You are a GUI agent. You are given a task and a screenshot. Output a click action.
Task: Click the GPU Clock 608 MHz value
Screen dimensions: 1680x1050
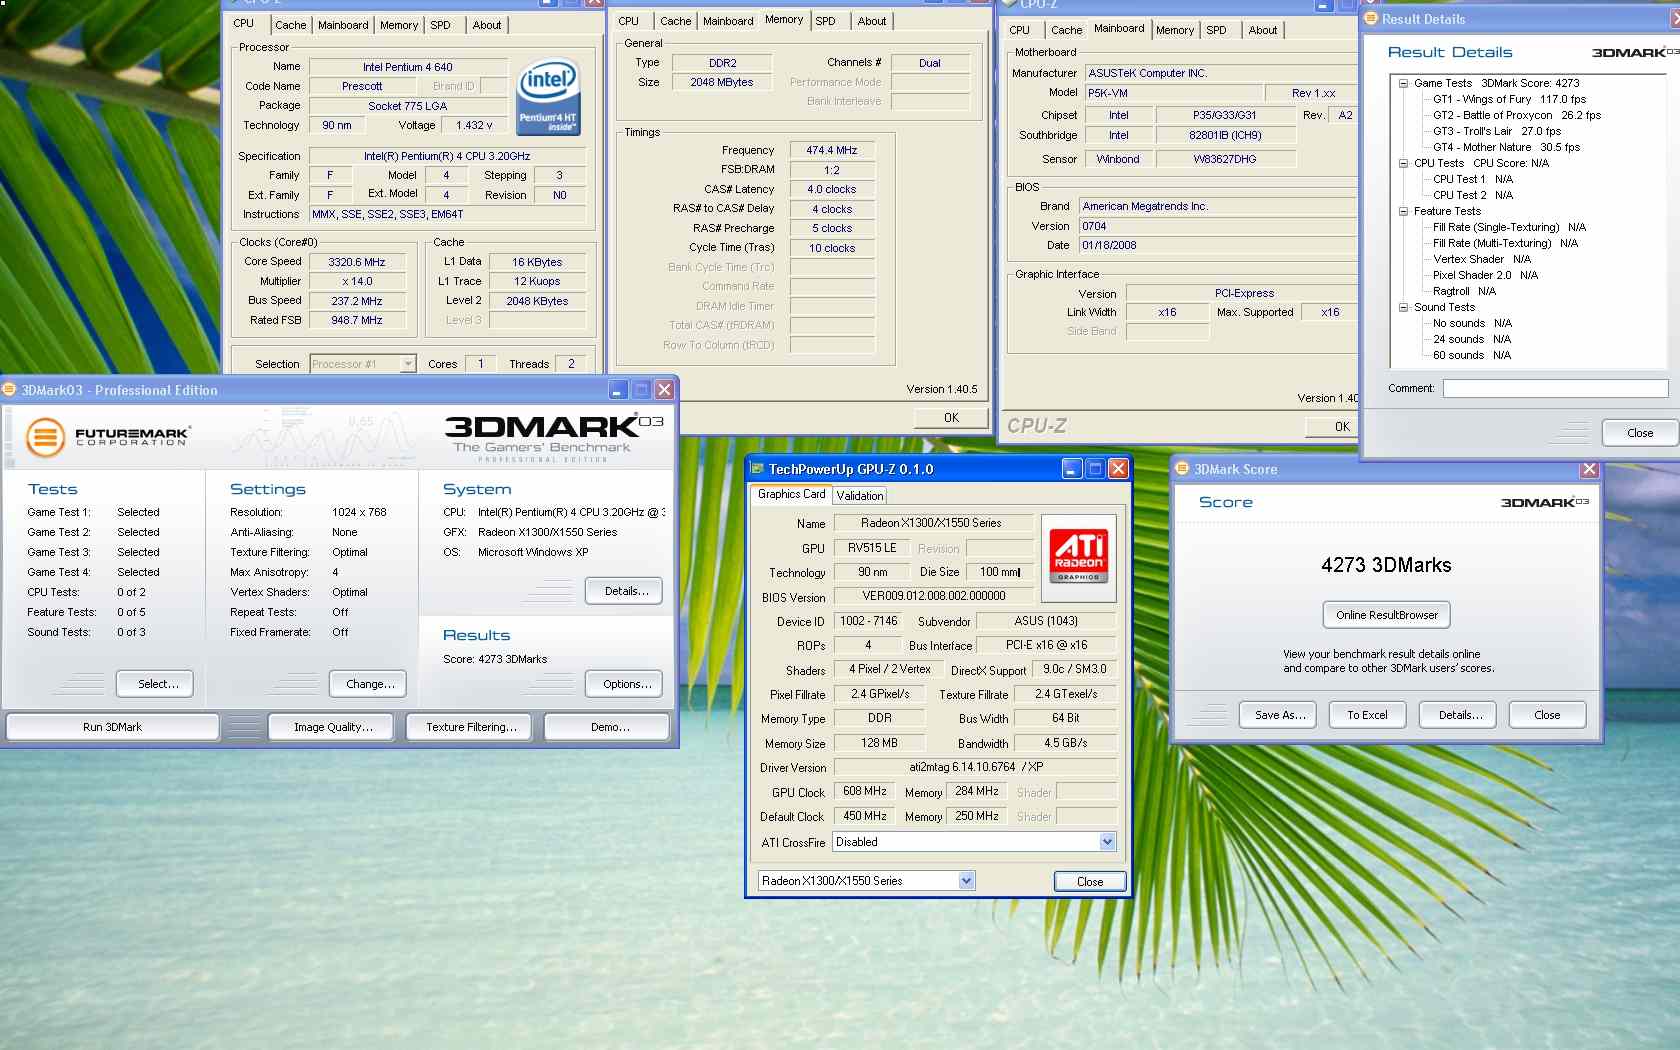click(864, 791)
